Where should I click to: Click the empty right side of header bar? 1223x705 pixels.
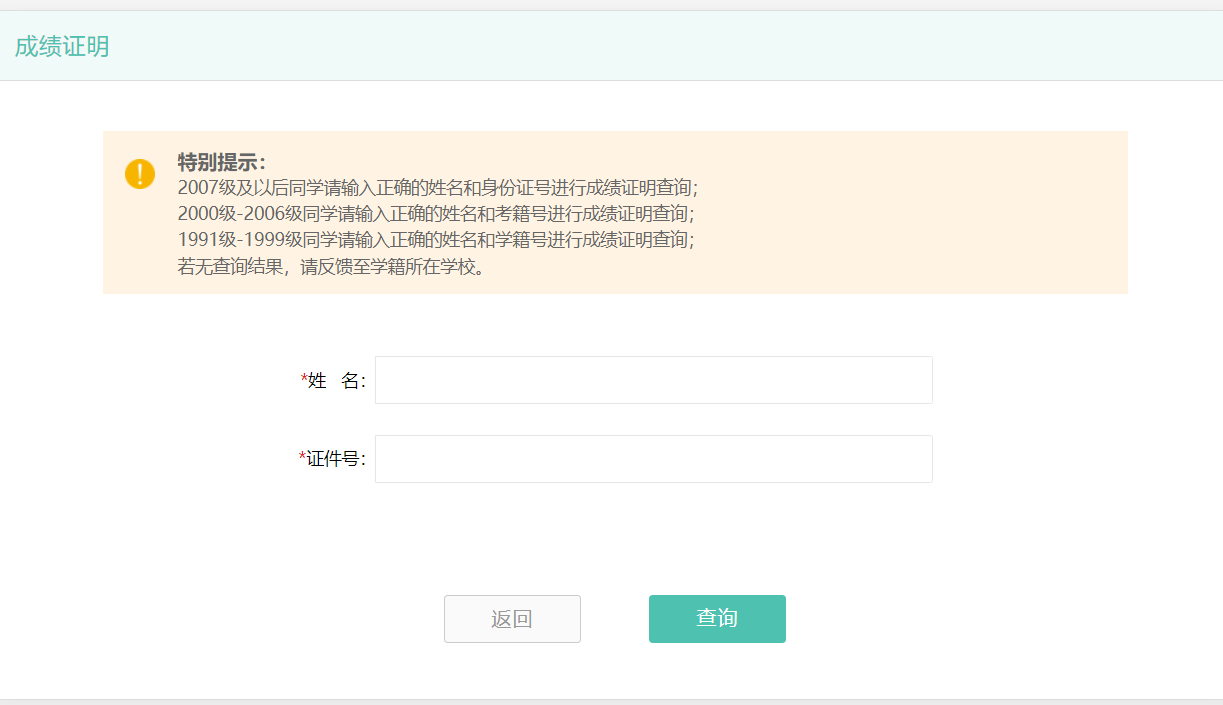[800, 46]
